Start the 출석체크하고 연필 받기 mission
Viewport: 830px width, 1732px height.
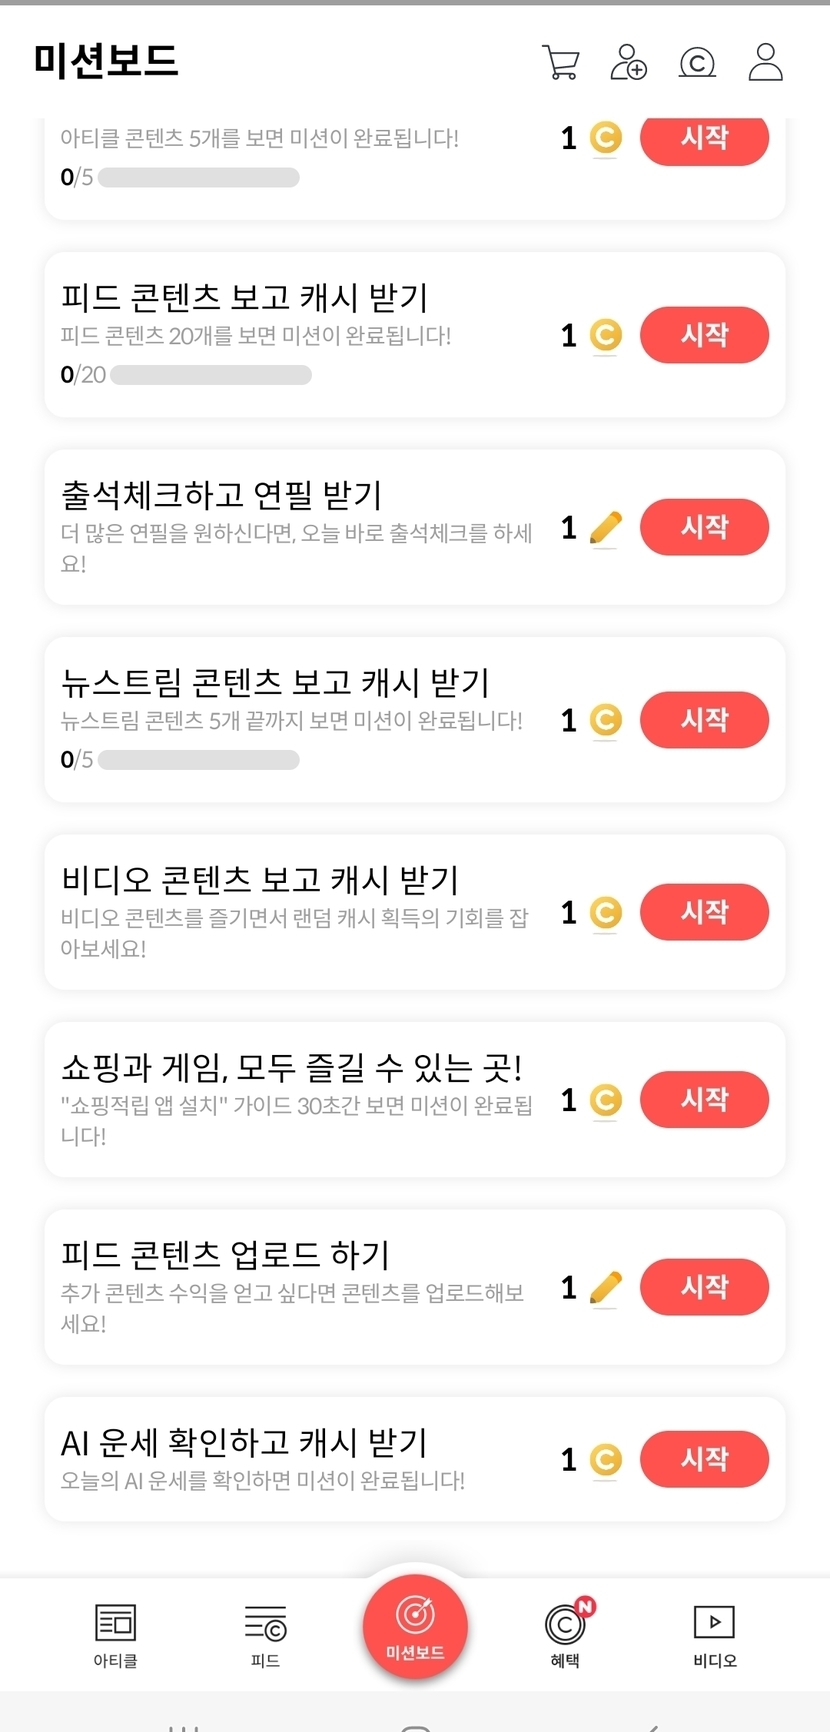point(704,527)
